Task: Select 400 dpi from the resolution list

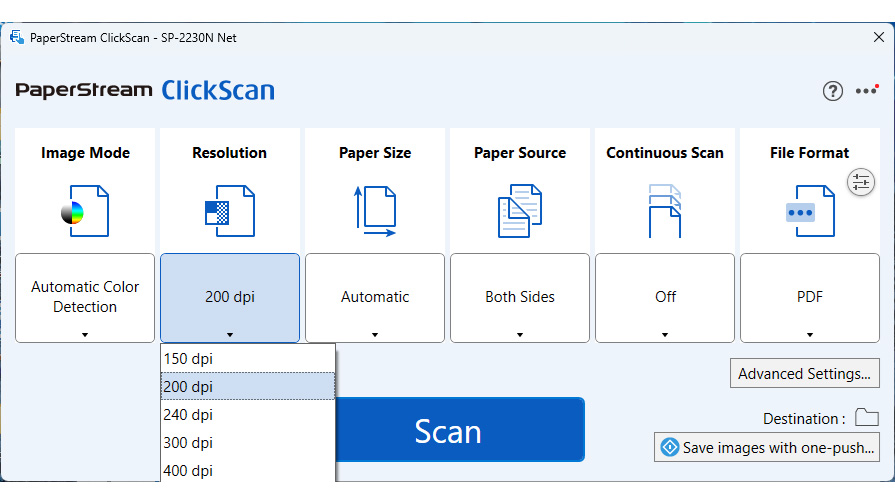Action: (x=248, y=470)
